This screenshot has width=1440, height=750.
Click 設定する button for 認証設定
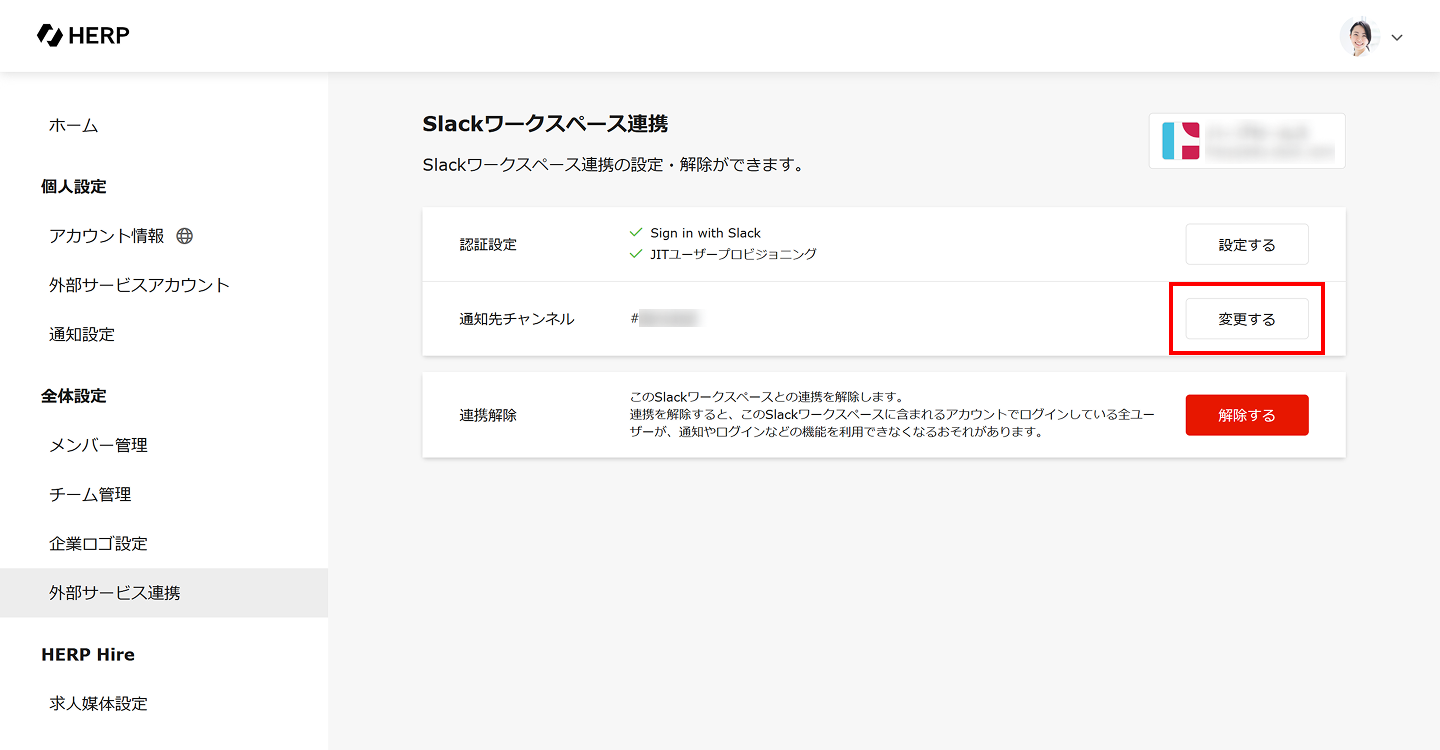click(x=1247, y=245)
